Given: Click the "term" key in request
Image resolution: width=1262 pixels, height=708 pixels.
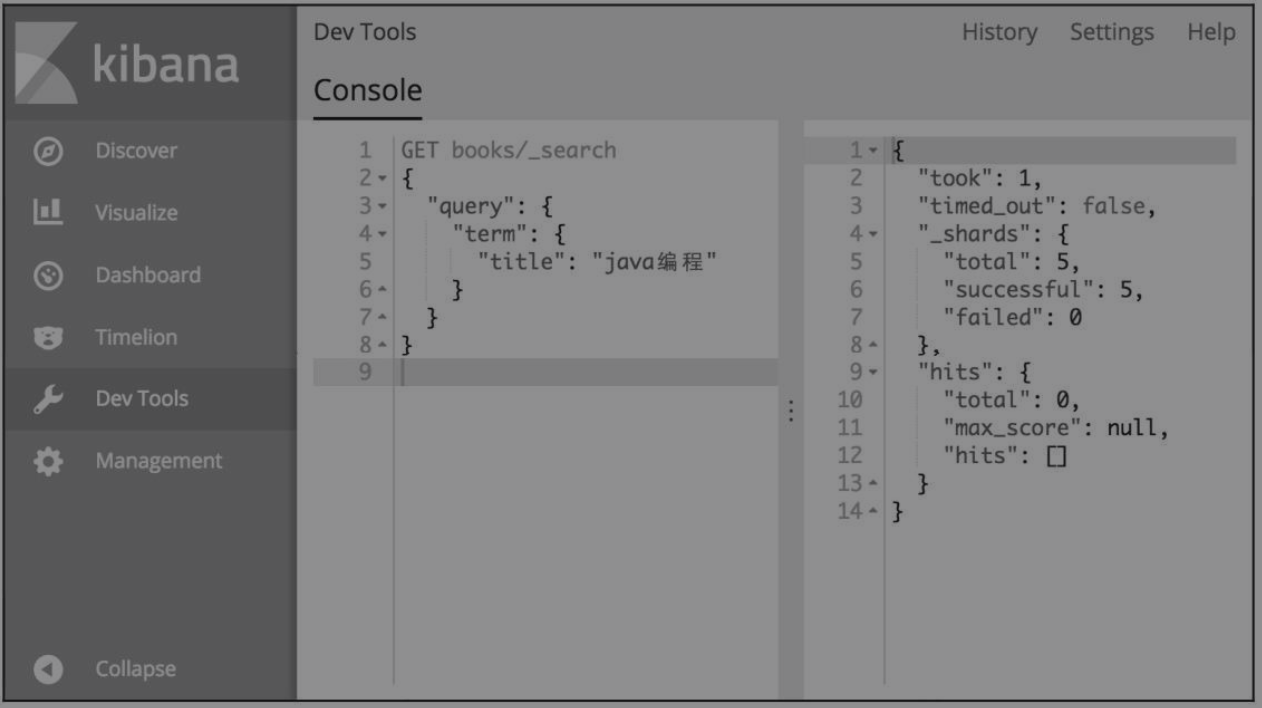Looking at the screenshot, I should point(488,235).
